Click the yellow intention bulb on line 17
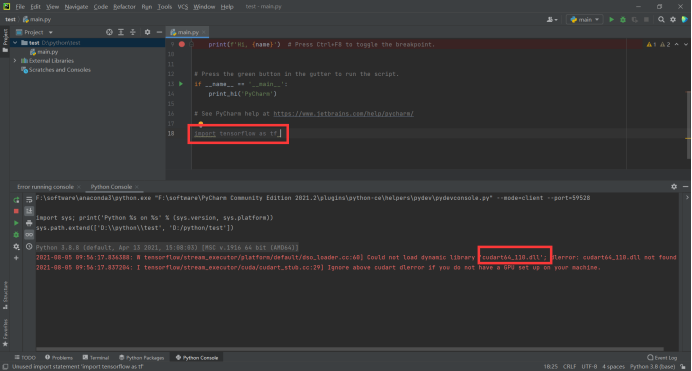The image size is (692, 371). pos(201,124)
